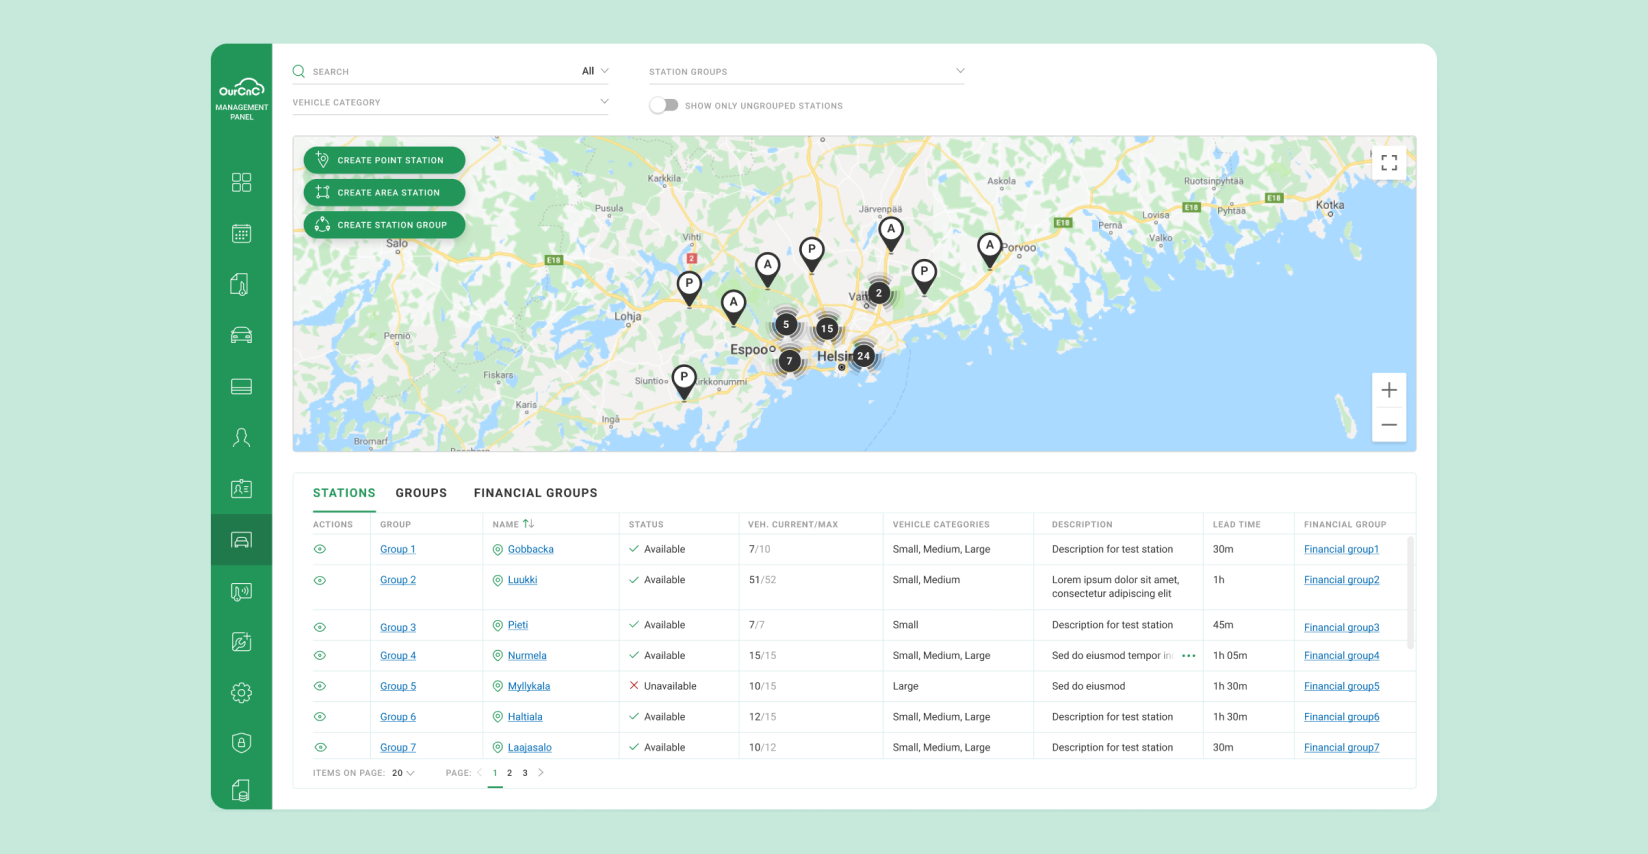Open the calendar icon in sidebar
Screen dimensions: 1648x854
pyautogui.click(x=241, y=233)
